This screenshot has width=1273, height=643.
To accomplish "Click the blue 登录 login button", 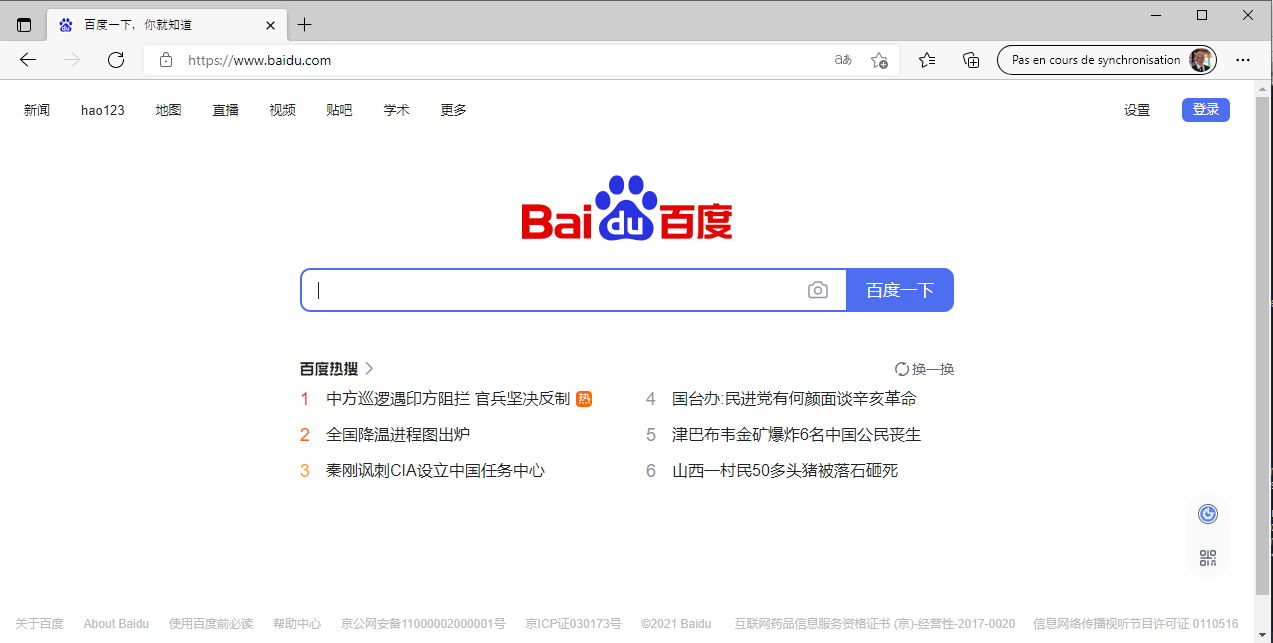I will (x=1206, y=110).
